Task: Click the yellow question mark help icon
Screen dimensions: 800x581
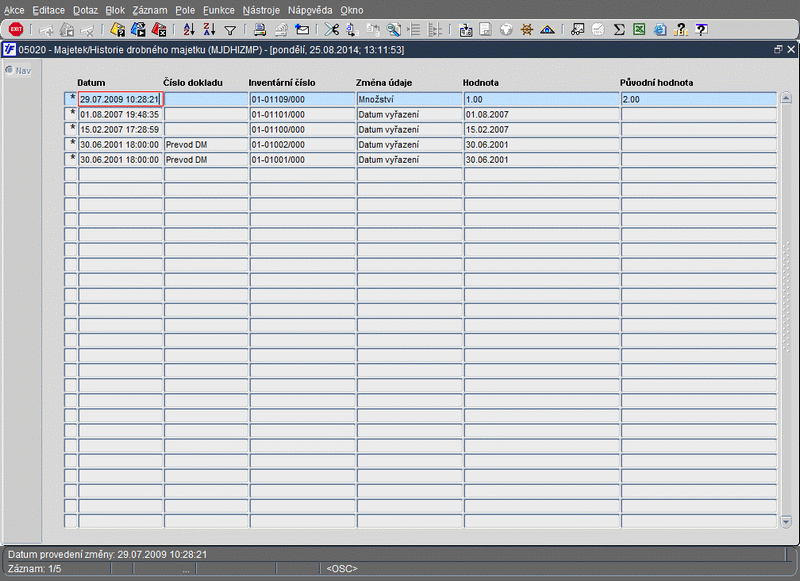Action: coord(680,30)
